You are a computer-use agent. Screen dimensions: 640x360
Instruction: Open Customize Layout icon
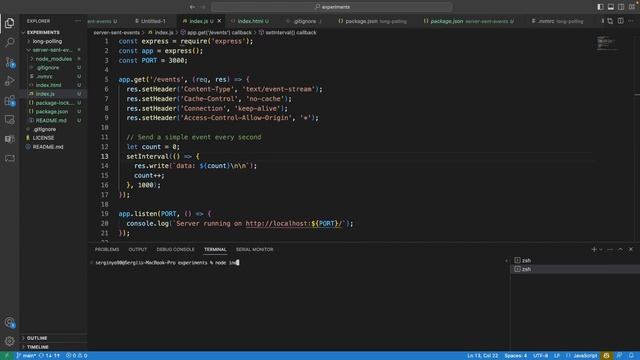631,7
